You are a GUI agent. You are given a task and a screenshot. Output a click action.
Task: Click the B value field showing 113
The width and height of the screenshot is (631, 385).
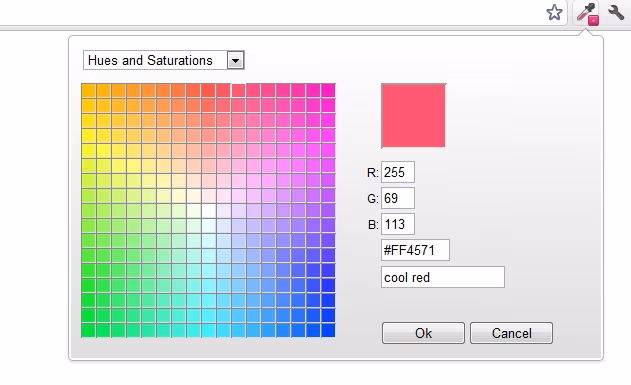[398, 224]
